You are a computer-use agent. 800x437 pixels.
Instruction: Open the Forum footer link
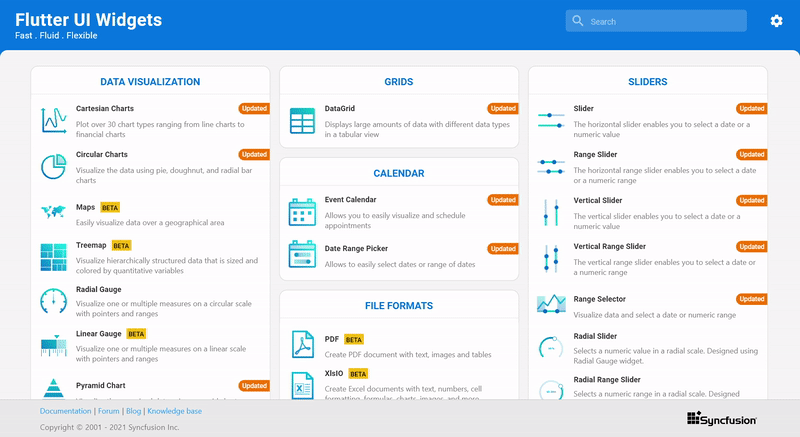point(109,411)
